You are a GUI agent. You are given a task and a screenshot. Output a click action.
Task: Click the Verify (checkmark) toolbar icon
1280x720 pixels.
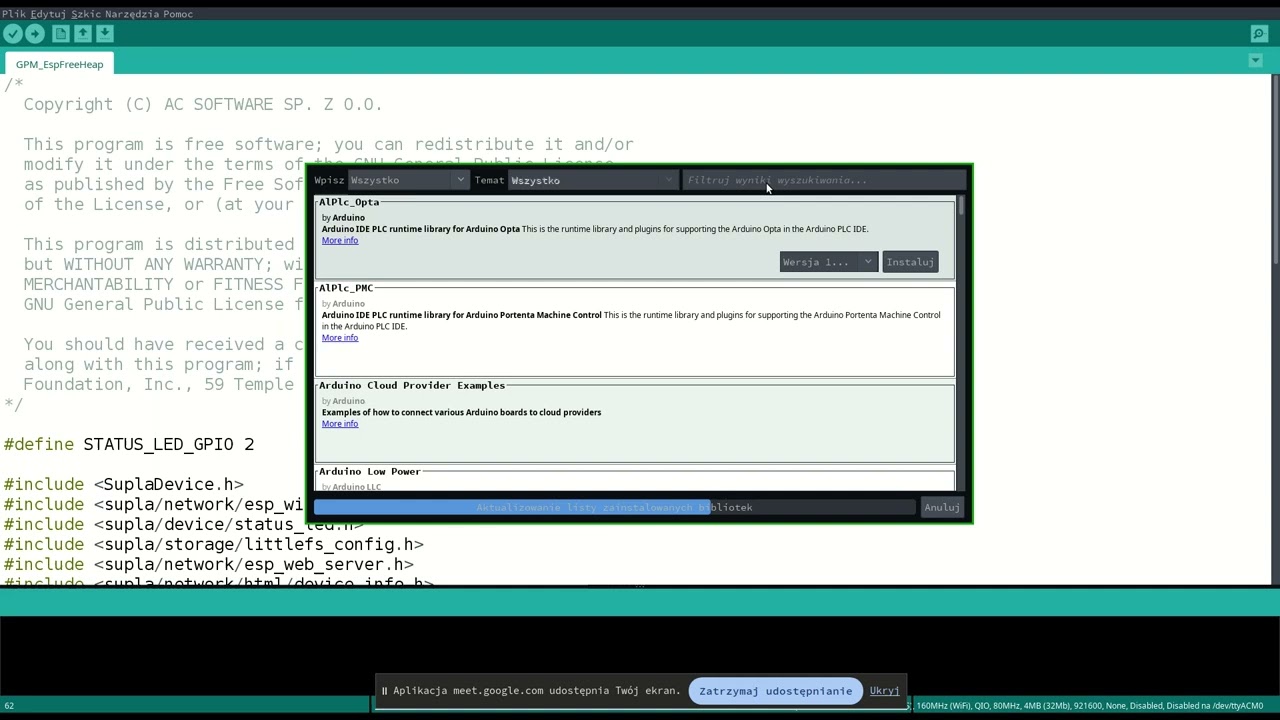[13, 33]
